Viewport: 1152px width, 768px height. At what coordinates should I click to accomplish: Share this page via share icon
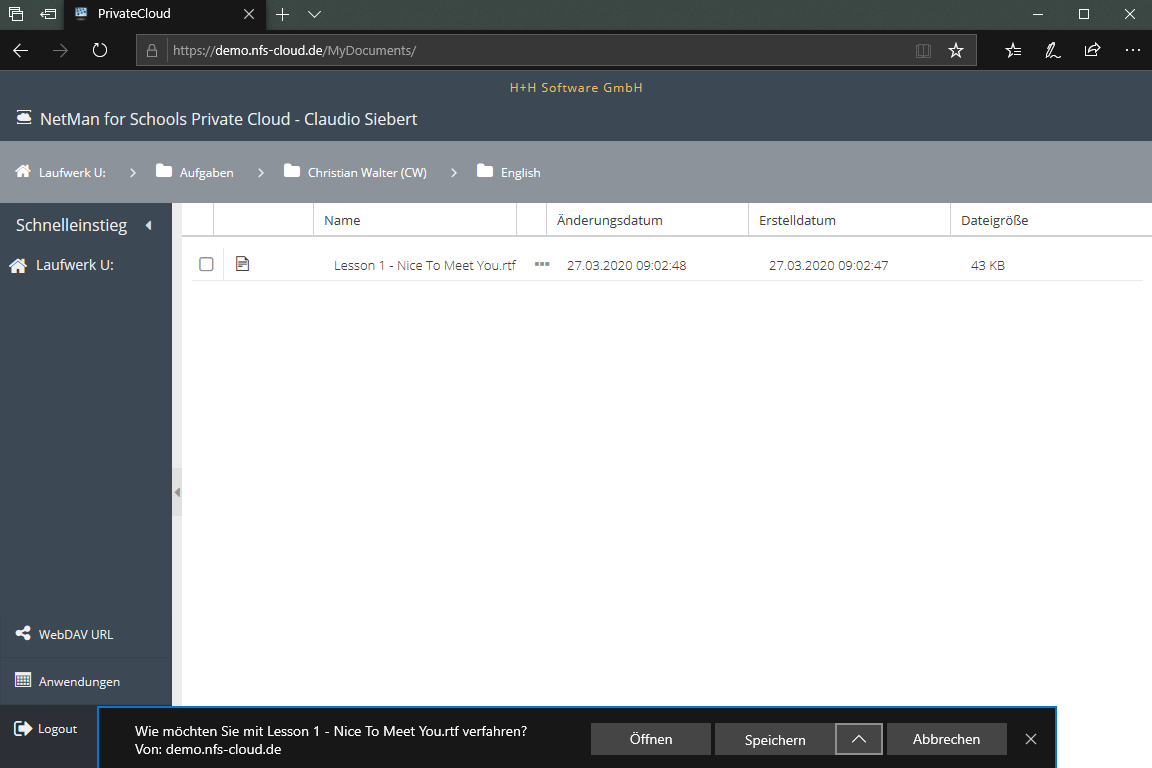pos(1092,51)
